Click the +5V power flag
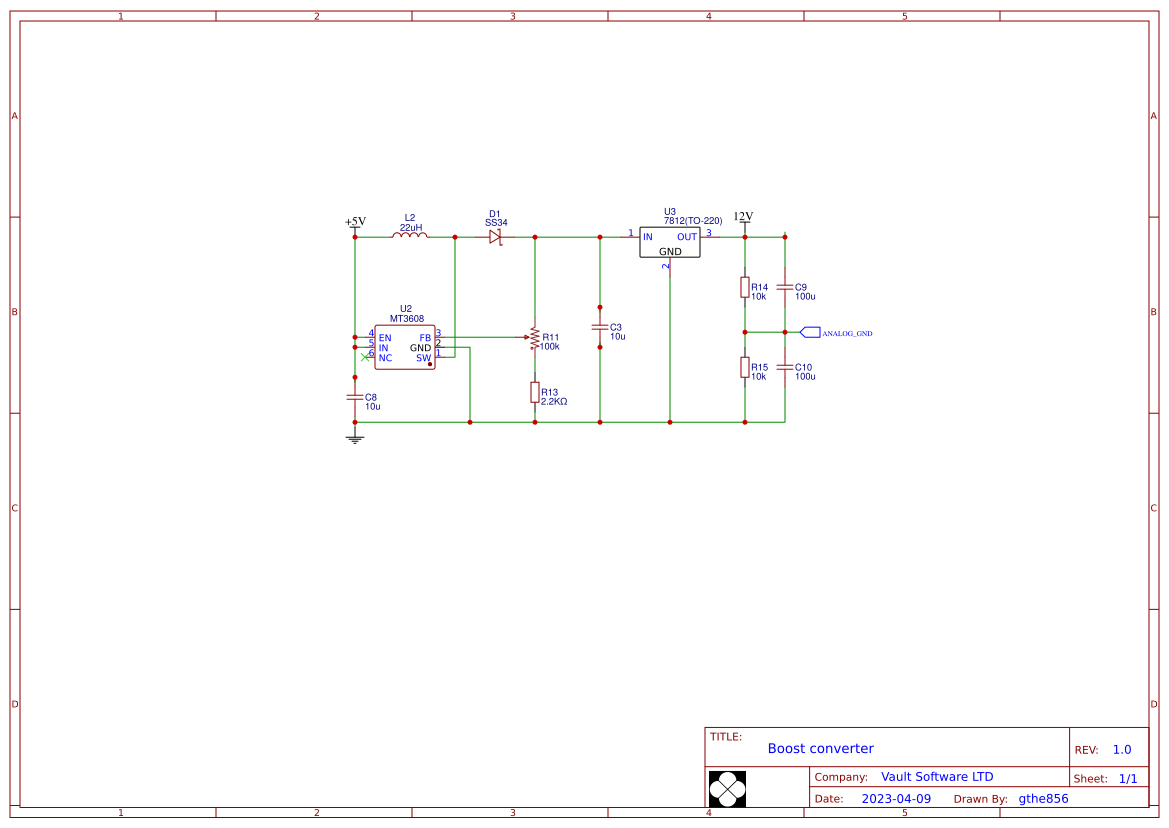Image resolution: width=1169 pixels, height=828 pixels. pos(353,221)
